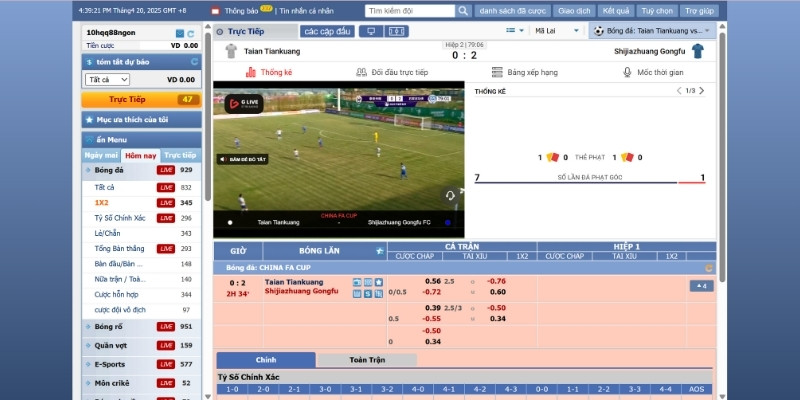The image size is (800, 400).
Task: Click the Thông báo notification icon
Action: click(215, 11)
